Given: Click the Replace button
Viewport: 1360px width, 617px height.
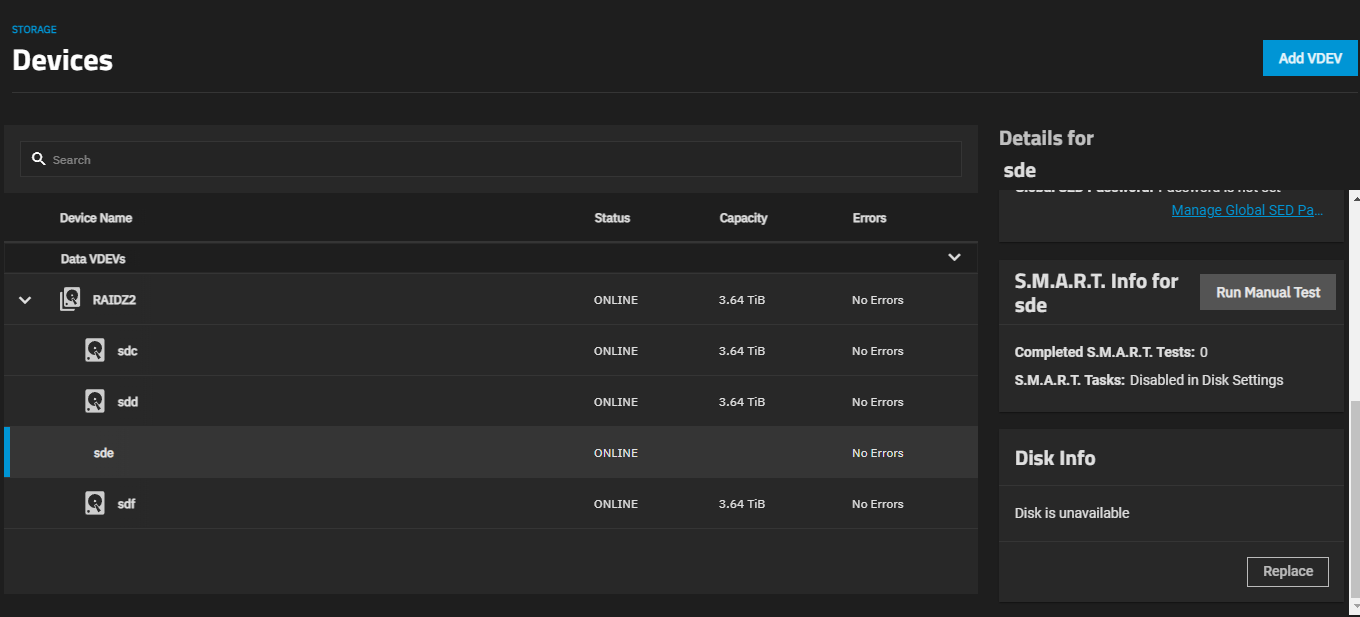Looking at the screenshot, I should pos(1288,571).
